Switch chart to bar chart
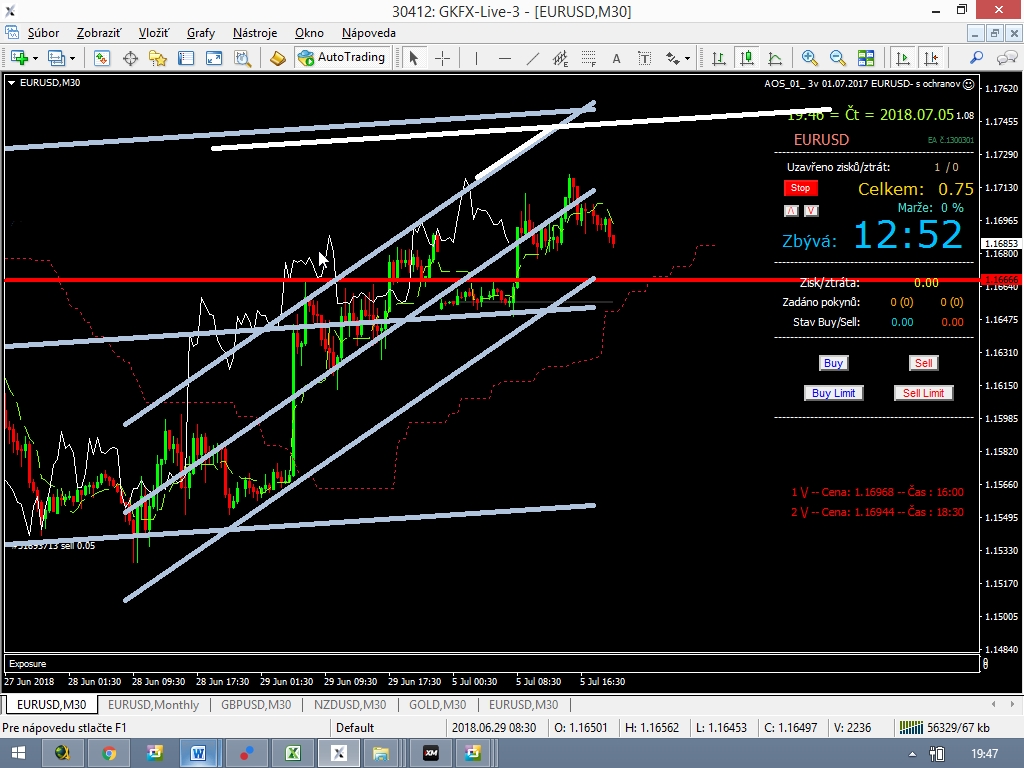Image resolution: width=1024 pixels, height=768 pixels. (x=718, y=58)
